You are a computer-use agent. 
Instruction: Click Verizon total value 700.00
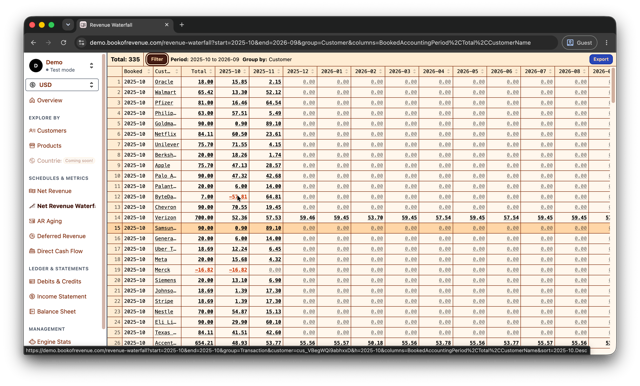[204, 218]
